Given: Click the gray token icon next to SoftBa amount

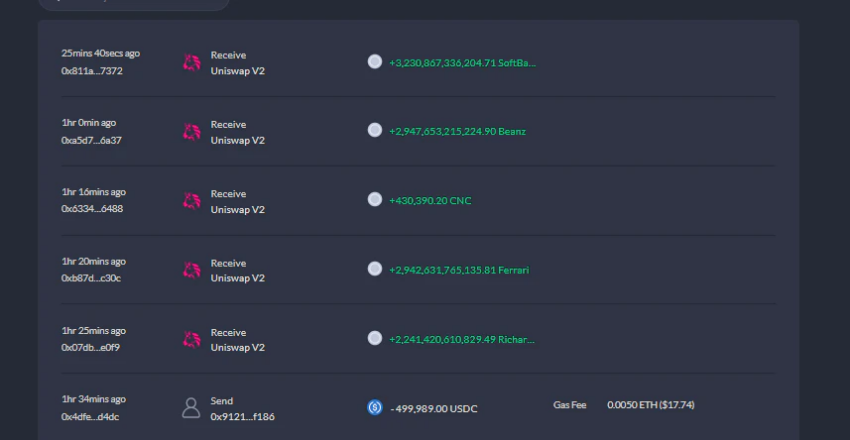Looking at the screenshot, I should (375, 62).
